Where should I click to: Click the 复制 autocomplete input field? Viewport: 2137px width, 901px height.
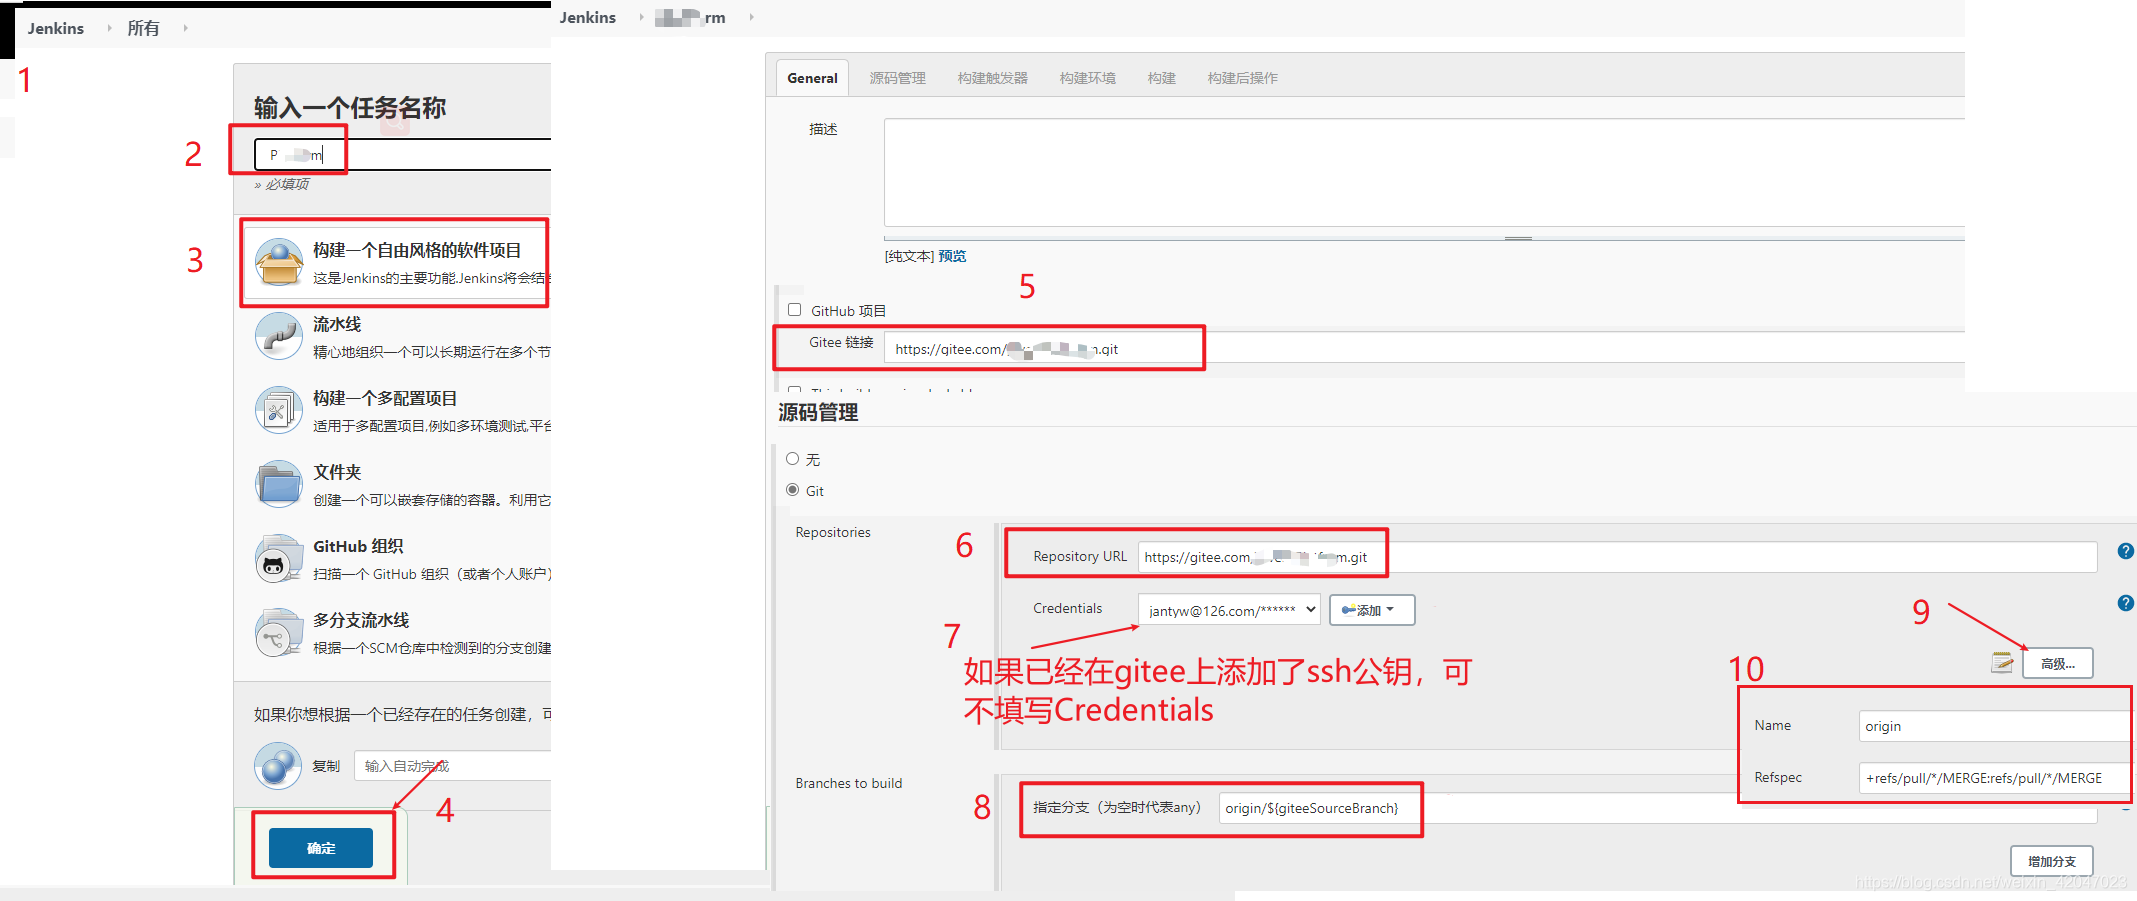[x=452, y=766]
